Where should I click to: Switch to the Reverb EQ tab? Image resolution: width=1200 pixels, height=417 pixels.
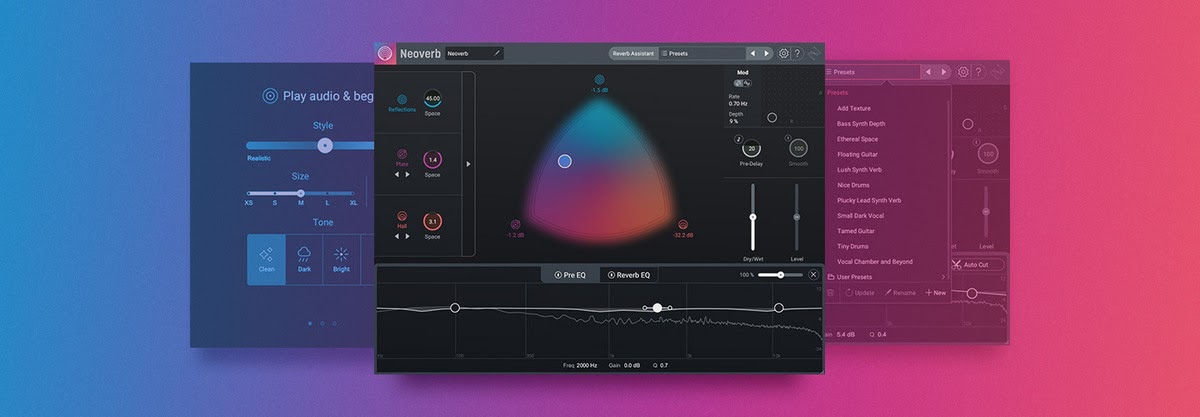[629, 274]
